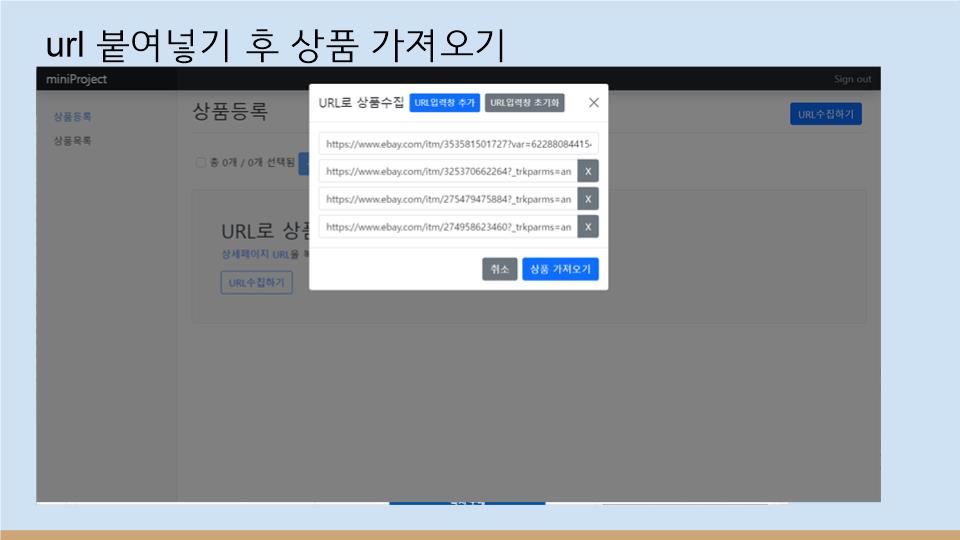Remove the 275479475884 URL row with X

588,199
